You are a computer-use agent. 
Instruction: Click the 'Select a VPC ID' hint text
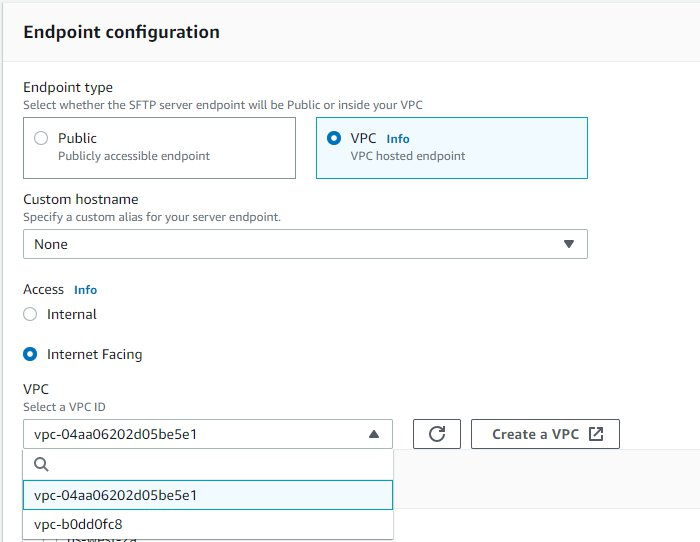[x=64, y=407]
